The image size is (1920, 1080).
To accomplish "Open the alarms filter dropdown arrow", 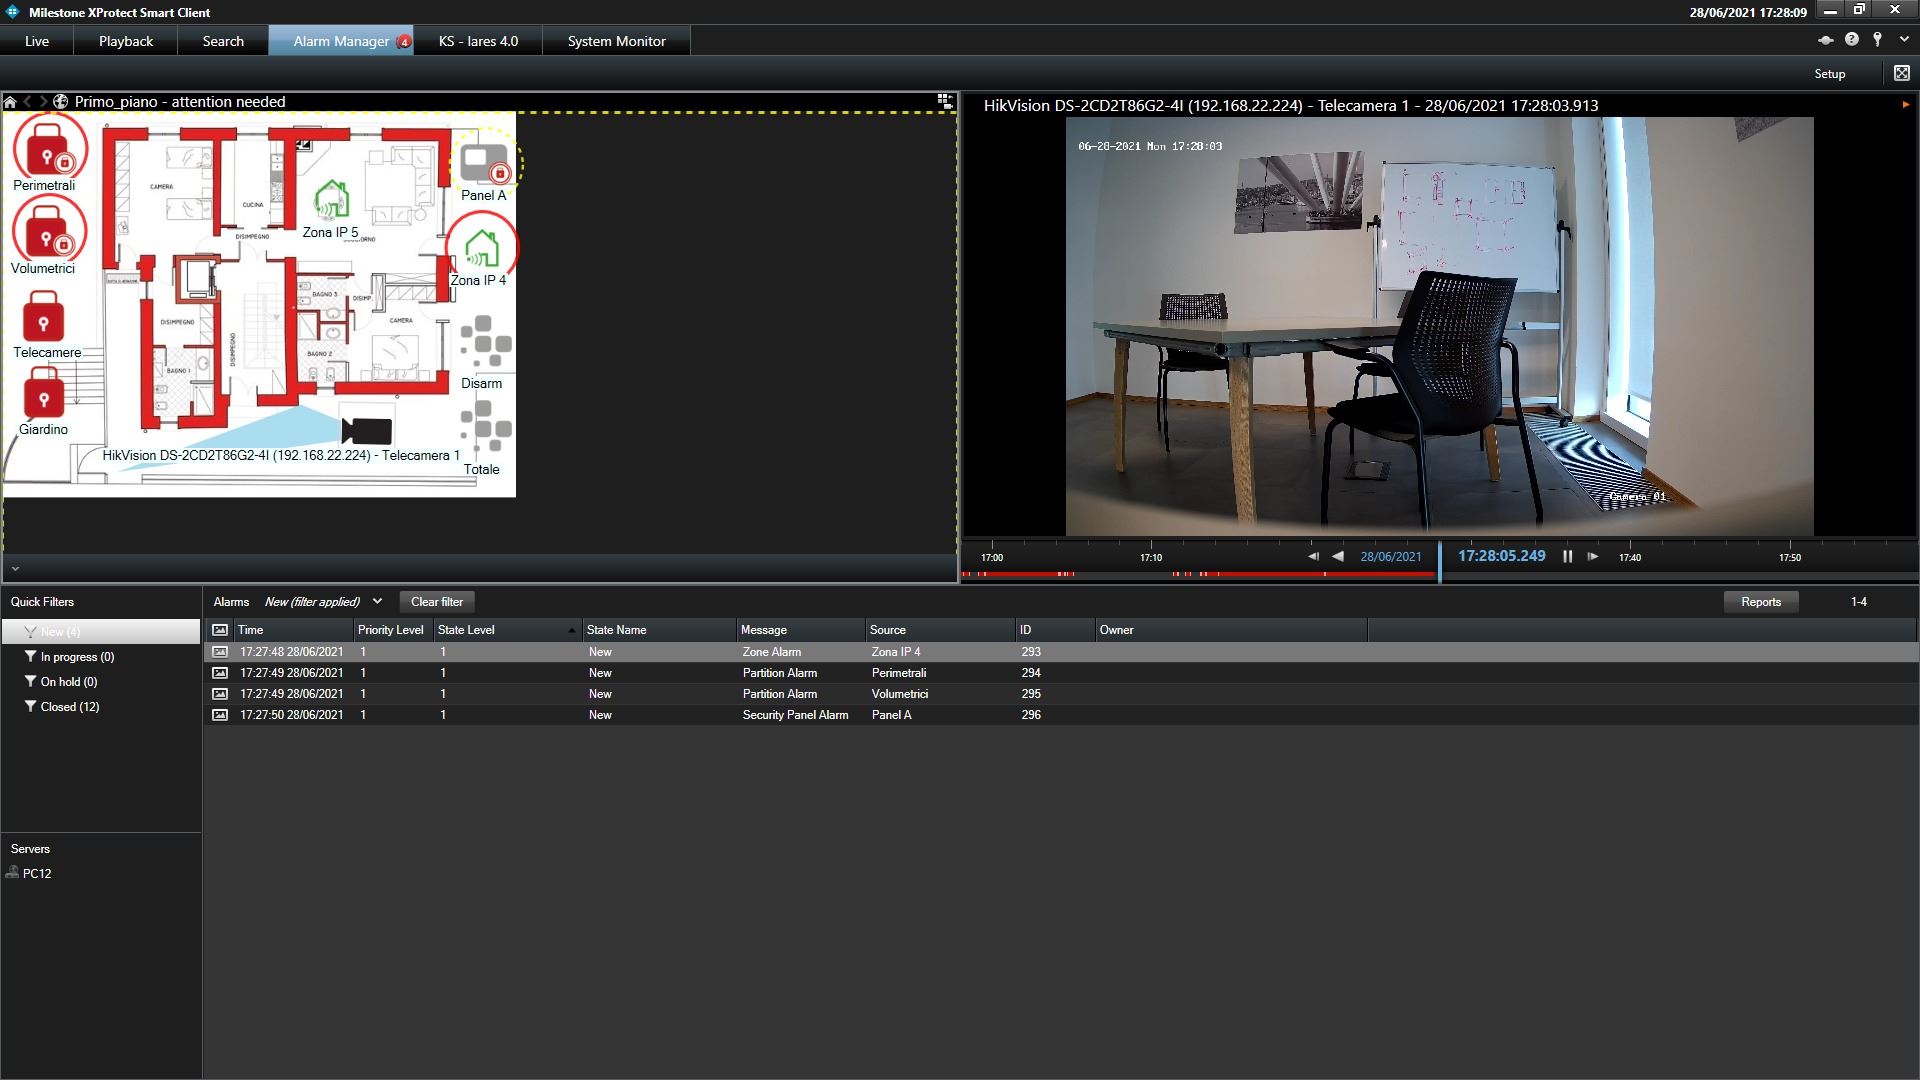I will 377,602.
